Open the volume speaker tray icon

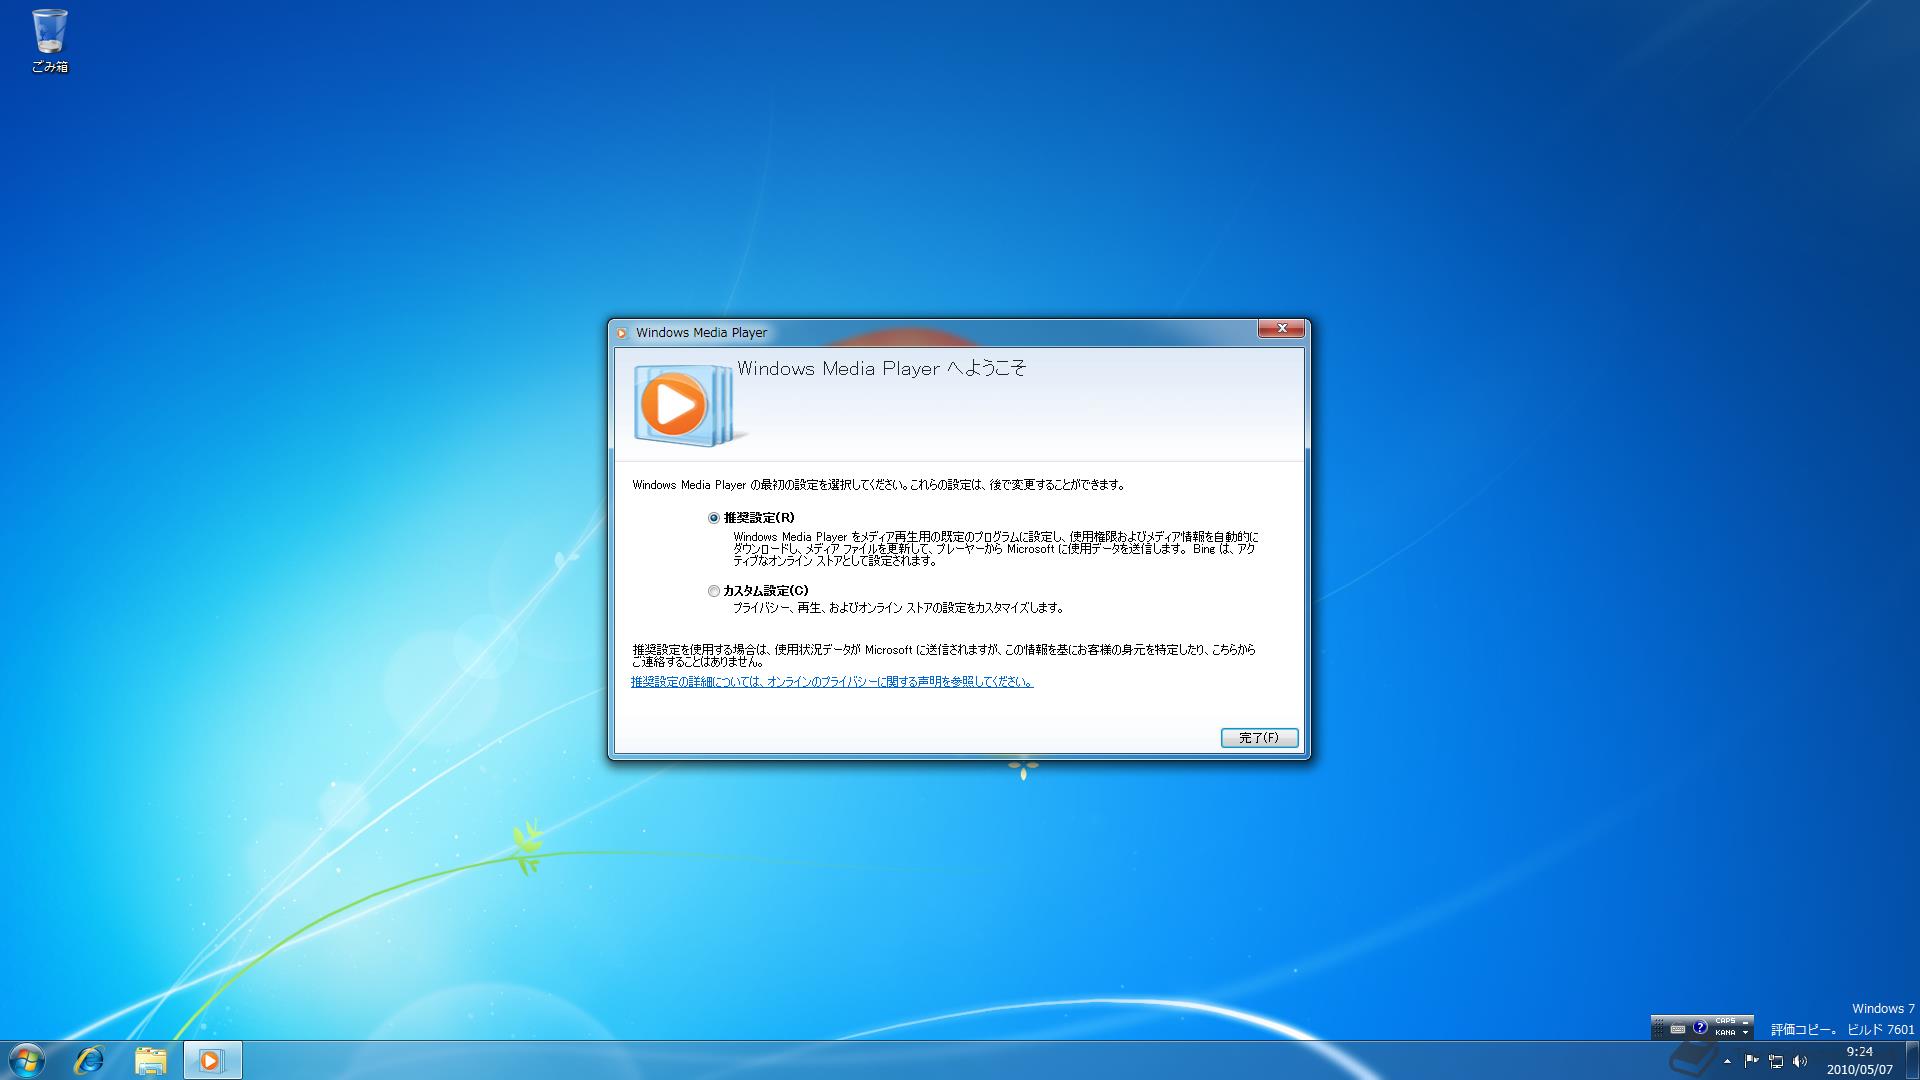(1800, 1062)
